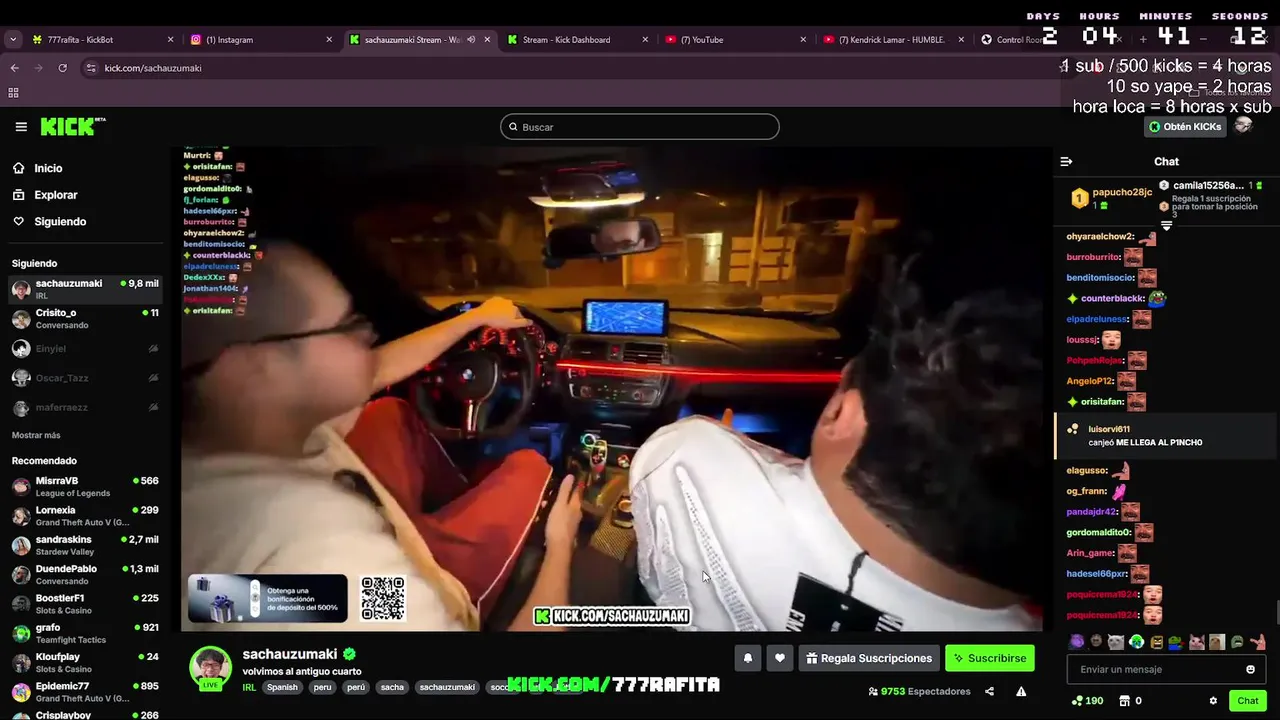This screenshot has width=1280, height=720.
Task: Click the IRL category link
Action: click(249, 687)
